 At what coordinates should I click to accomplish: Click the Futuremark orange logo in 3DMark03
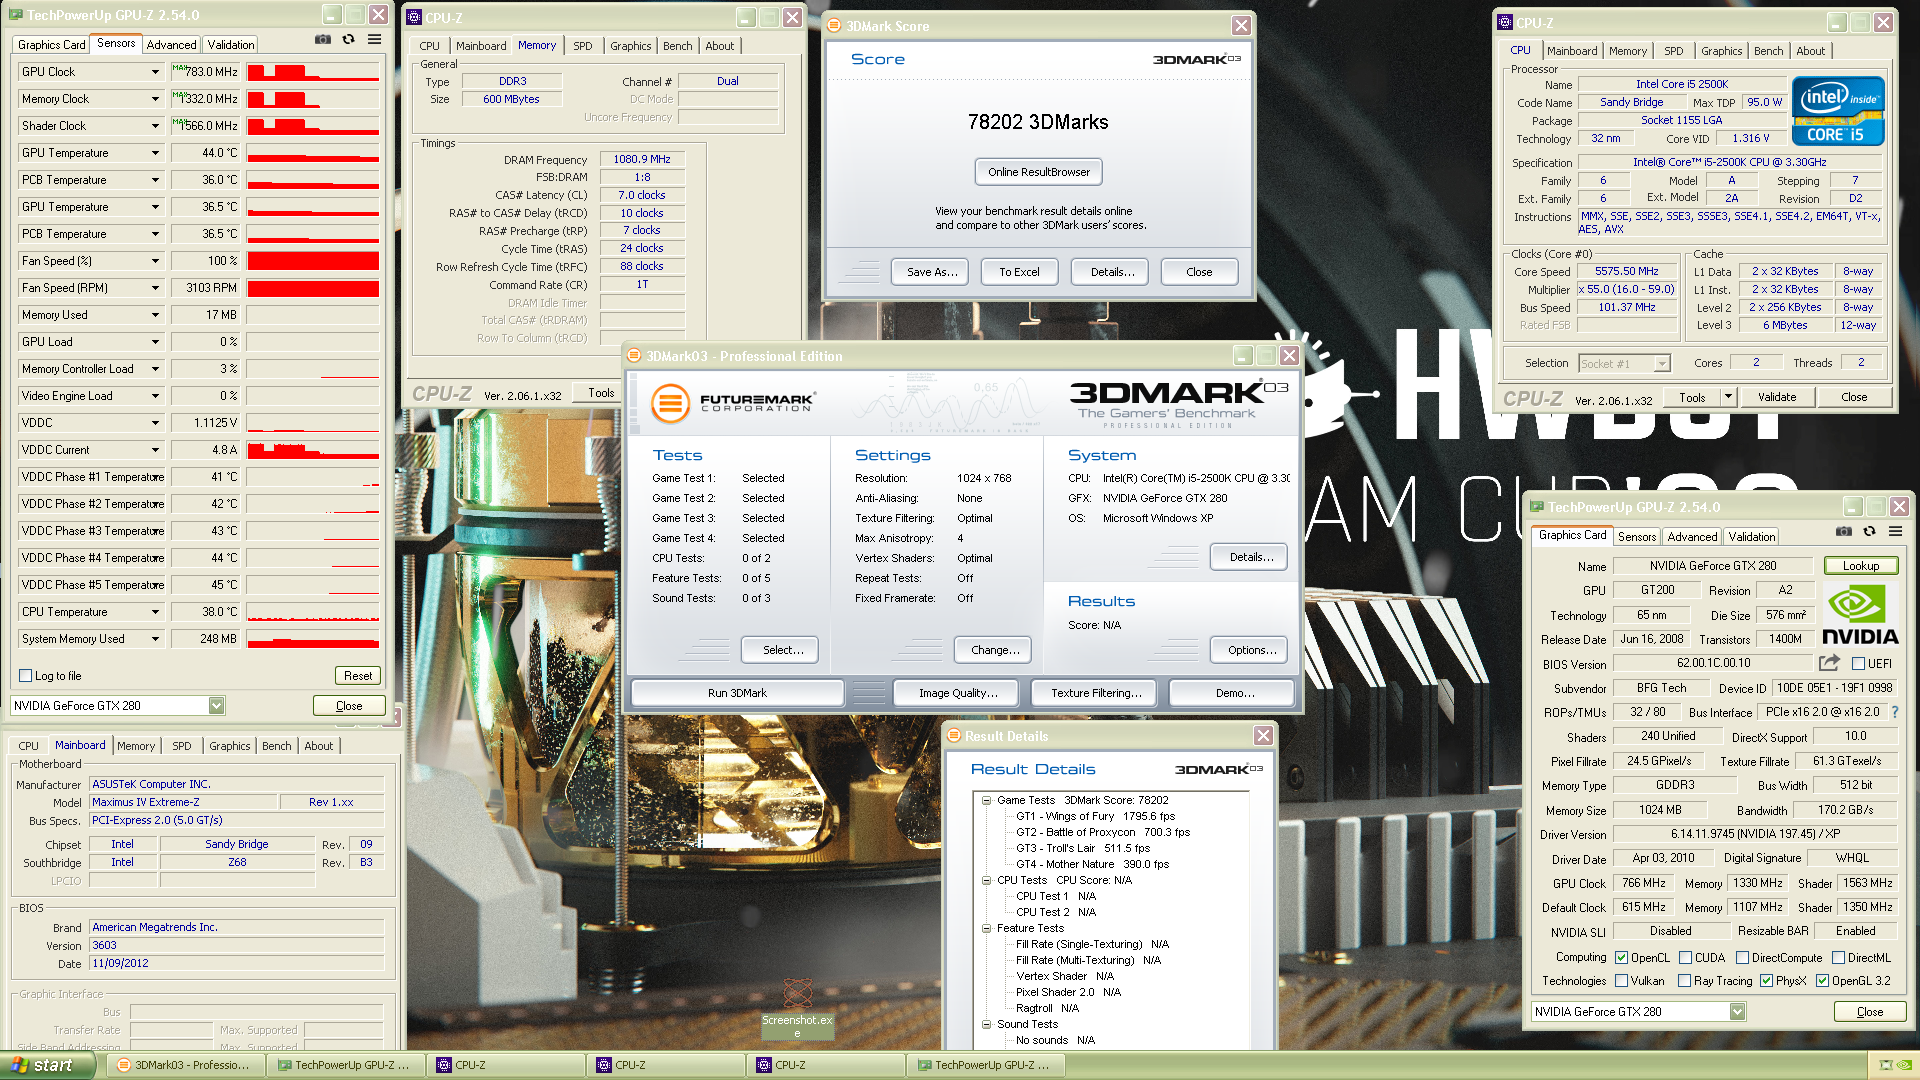click(670, 404)
